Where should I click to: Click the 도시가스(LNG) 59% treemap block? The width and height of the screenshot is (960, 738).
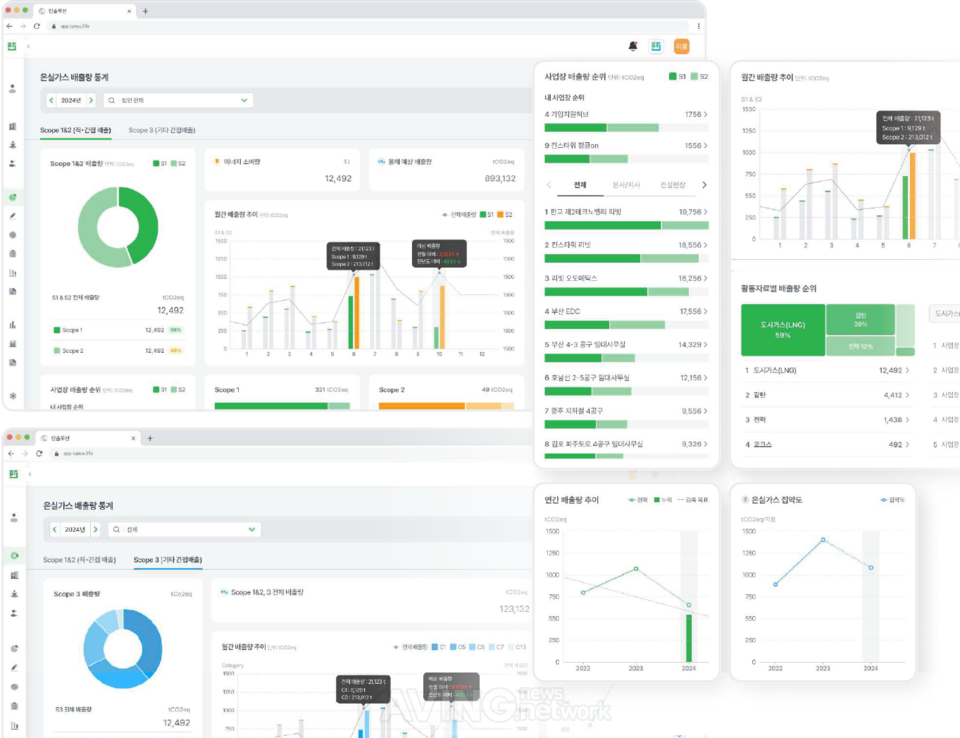click(x=782, y=331)
